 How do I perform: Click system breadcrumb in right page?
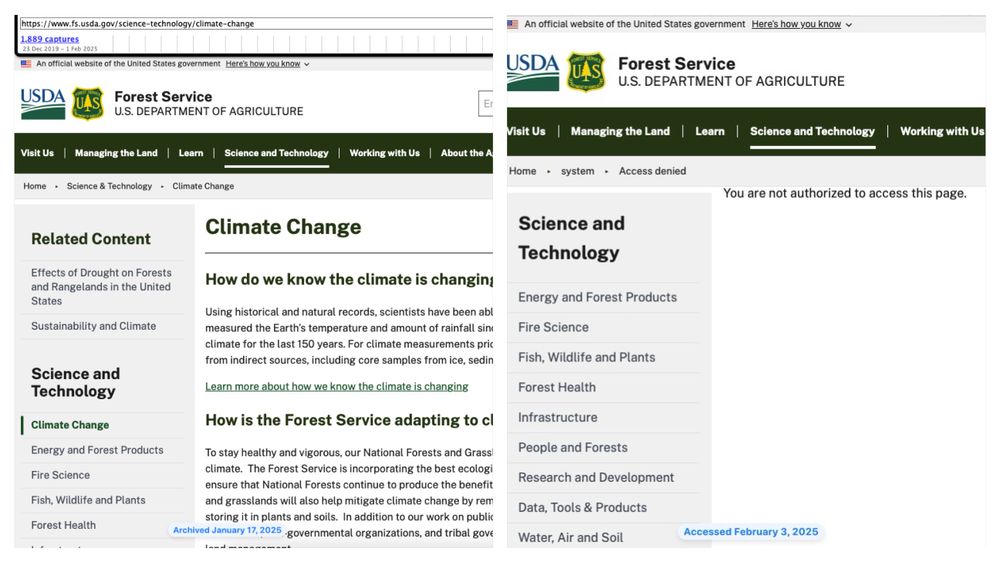point(577,171)
